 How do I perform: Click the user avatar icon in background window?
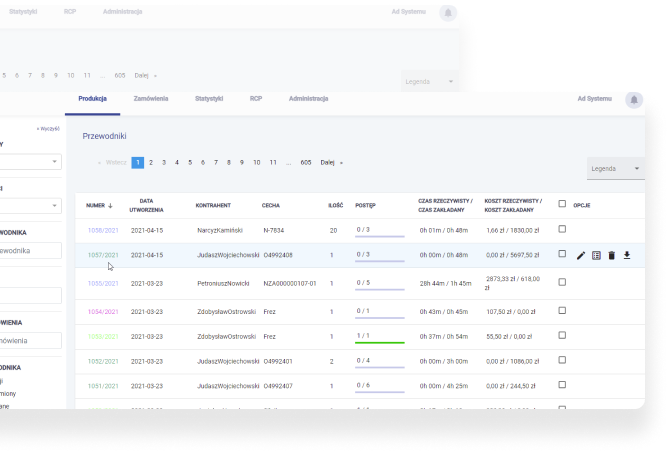click(446, 12)
